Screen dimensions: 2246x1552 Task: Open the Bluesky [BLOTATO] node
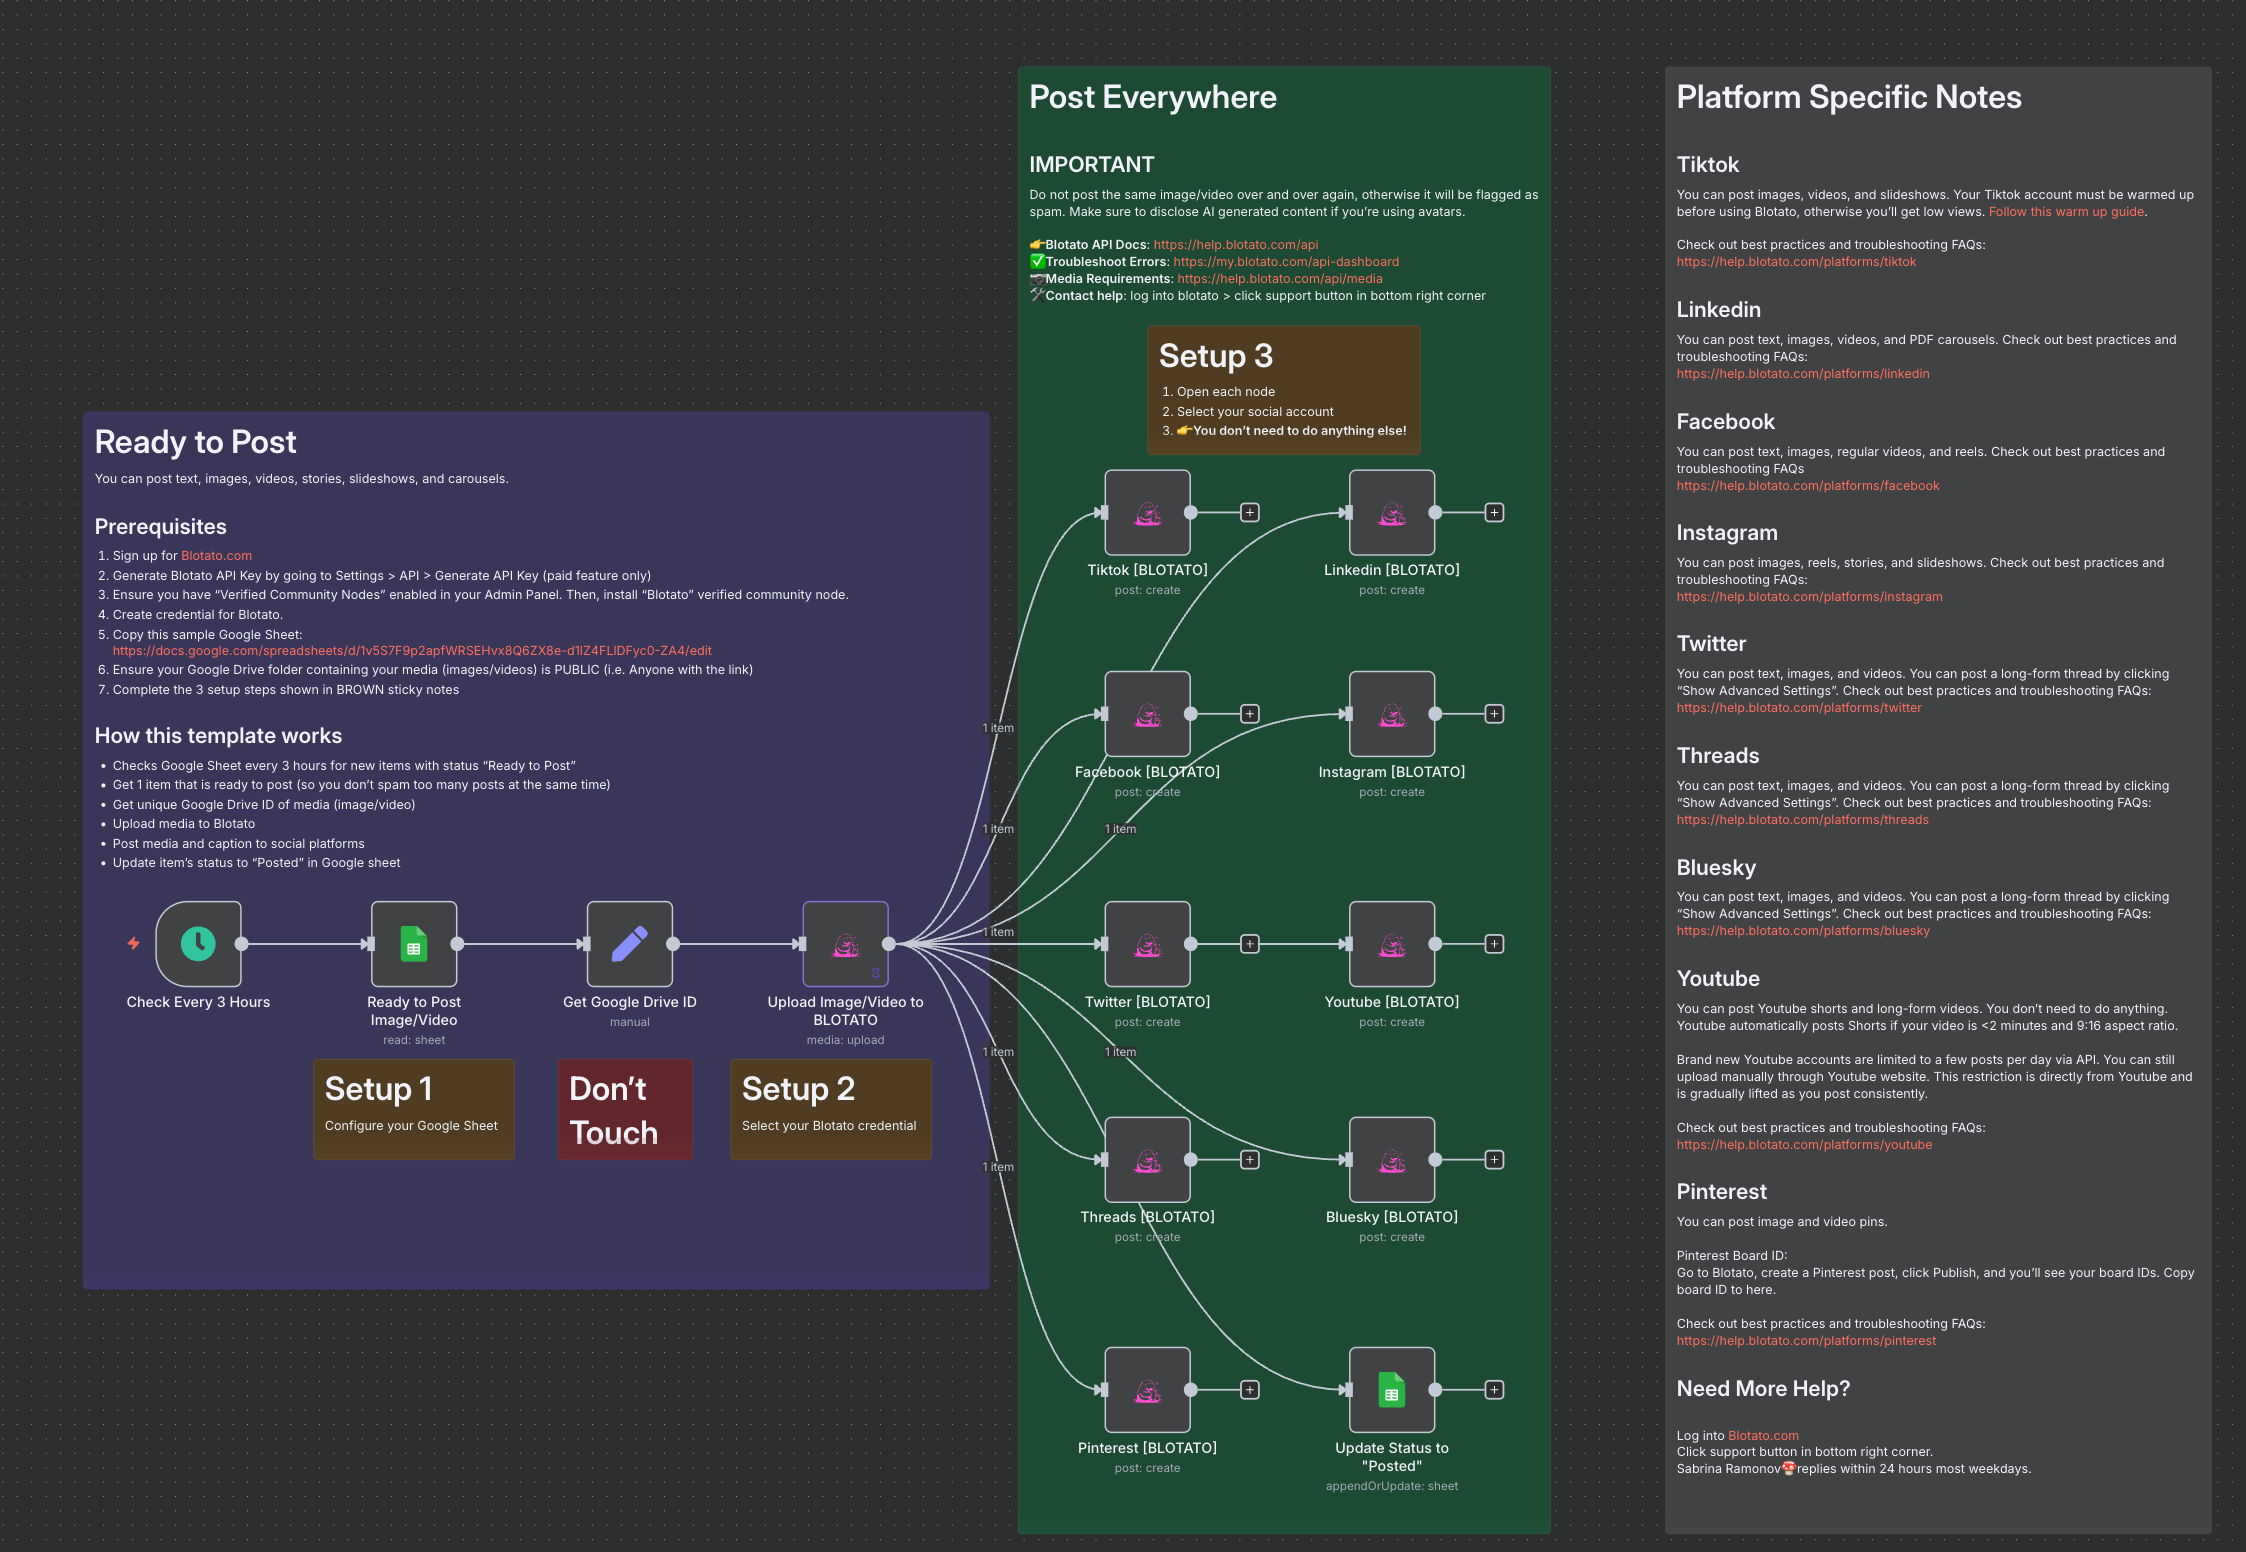(x=1391, y=1159)
